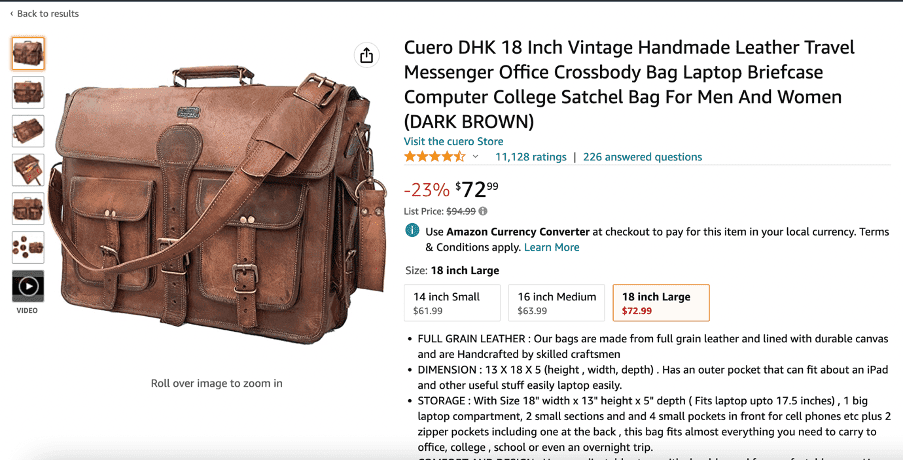Open 226 answered questions
The width and height of the screenshot is (904, 460).
642,157
